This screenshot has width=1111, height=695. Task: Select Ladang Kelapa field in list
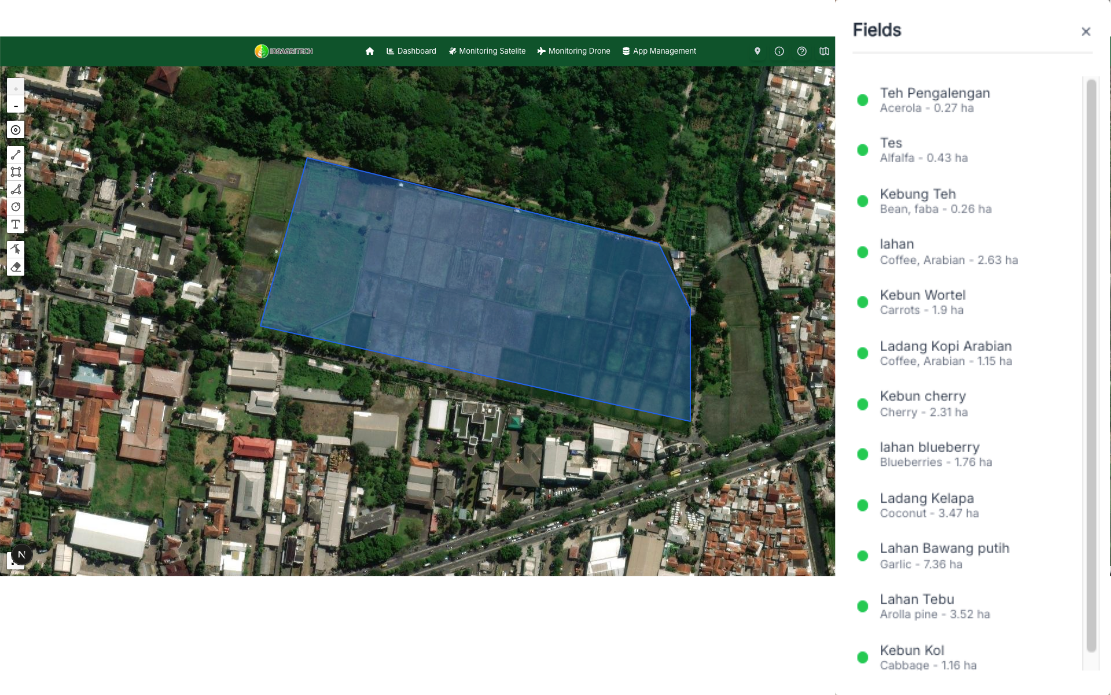click(x=926, y=505)
